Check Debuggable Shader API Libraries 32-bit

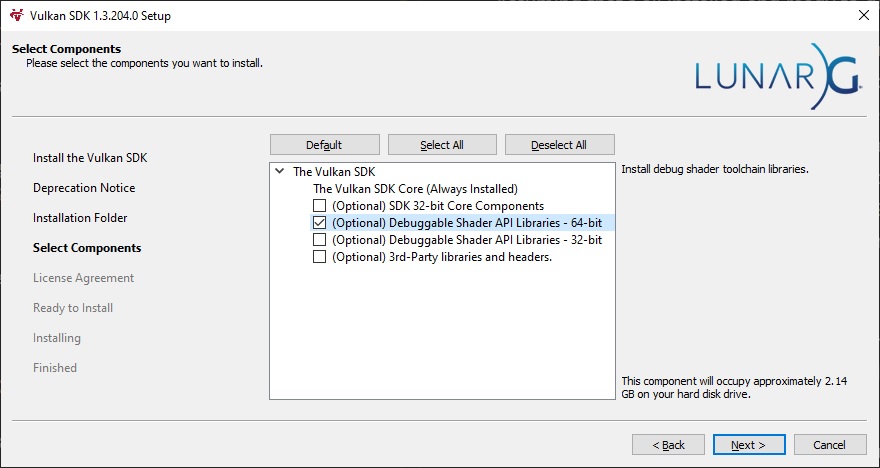[319, 240]
